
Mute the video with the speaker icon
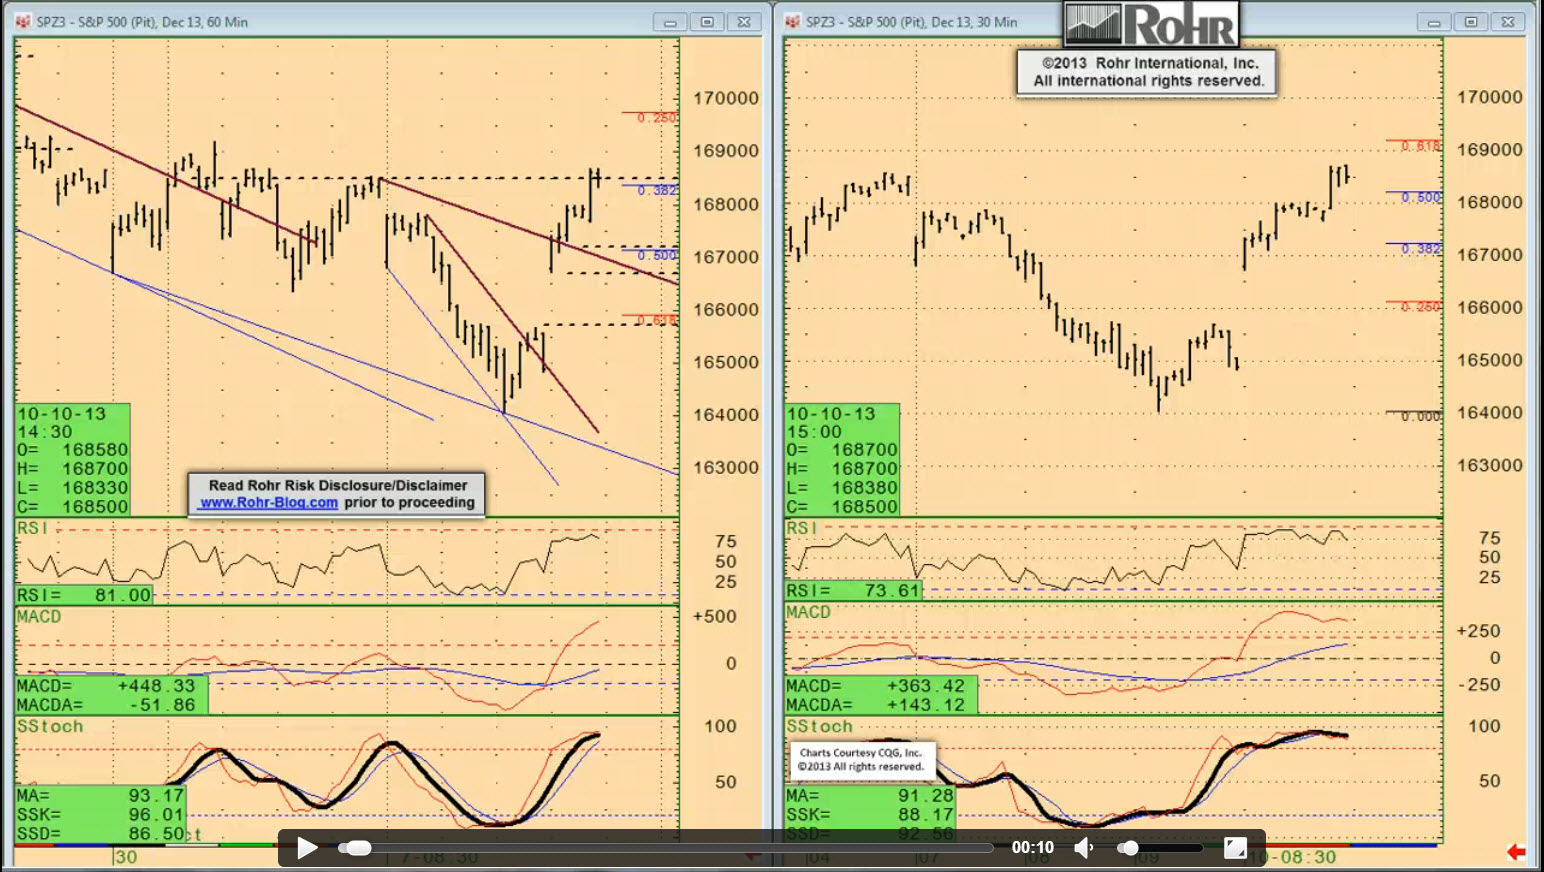point(1084,848)
